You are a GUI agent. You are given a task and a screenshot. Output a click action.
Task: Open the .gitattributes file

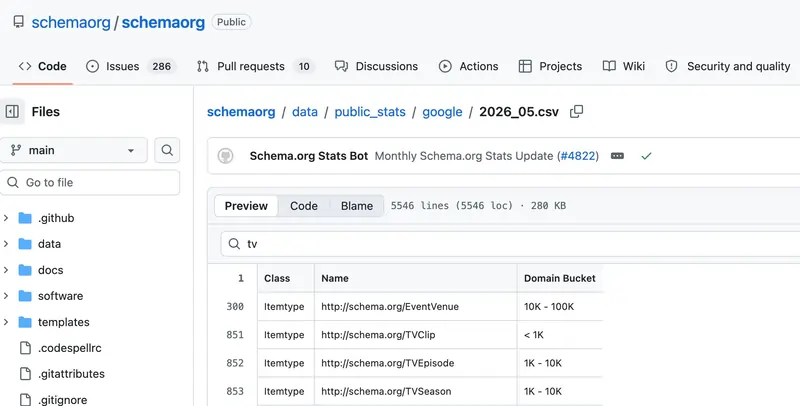(71, 374)
